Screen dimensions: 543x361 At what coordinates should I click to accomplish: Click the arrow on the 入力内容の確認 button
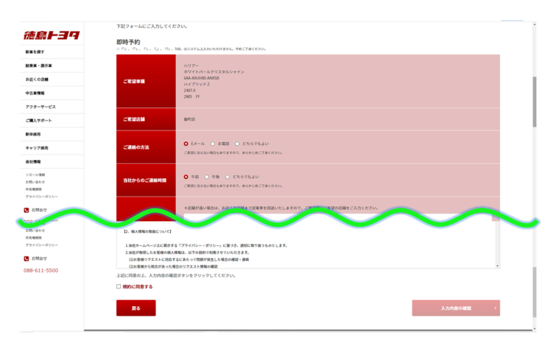coord(495,308)
